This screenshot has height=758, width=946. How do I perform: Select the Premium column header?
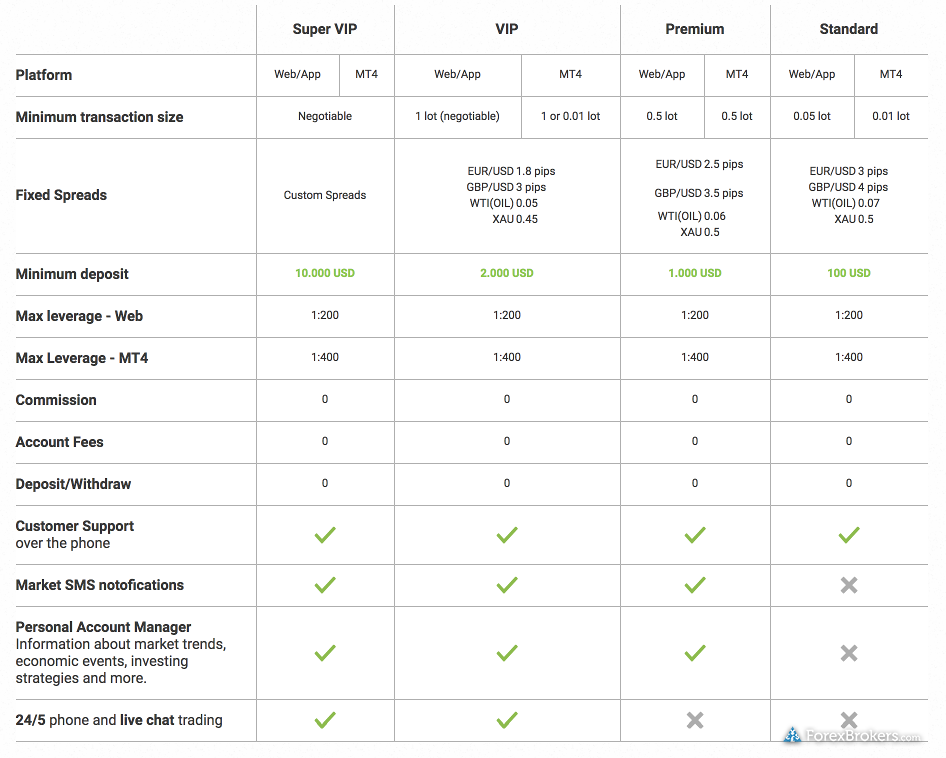tap(695, 29)
